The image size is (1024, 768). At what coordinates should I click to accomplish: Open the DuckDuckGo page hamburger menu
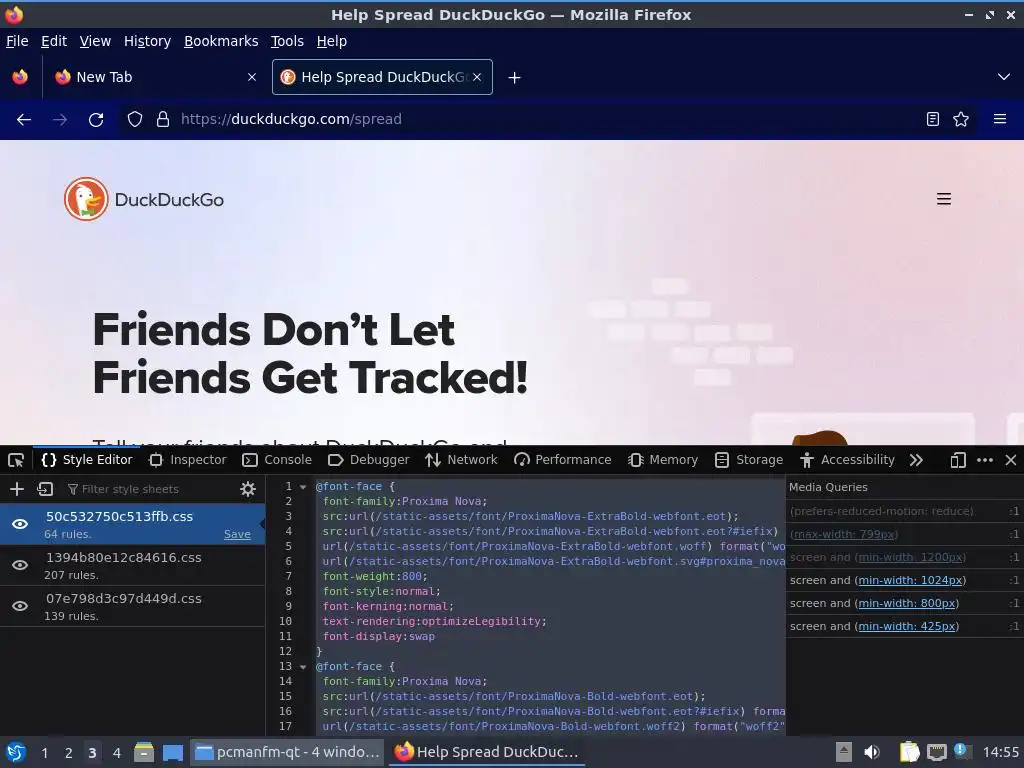pos(944,199)
